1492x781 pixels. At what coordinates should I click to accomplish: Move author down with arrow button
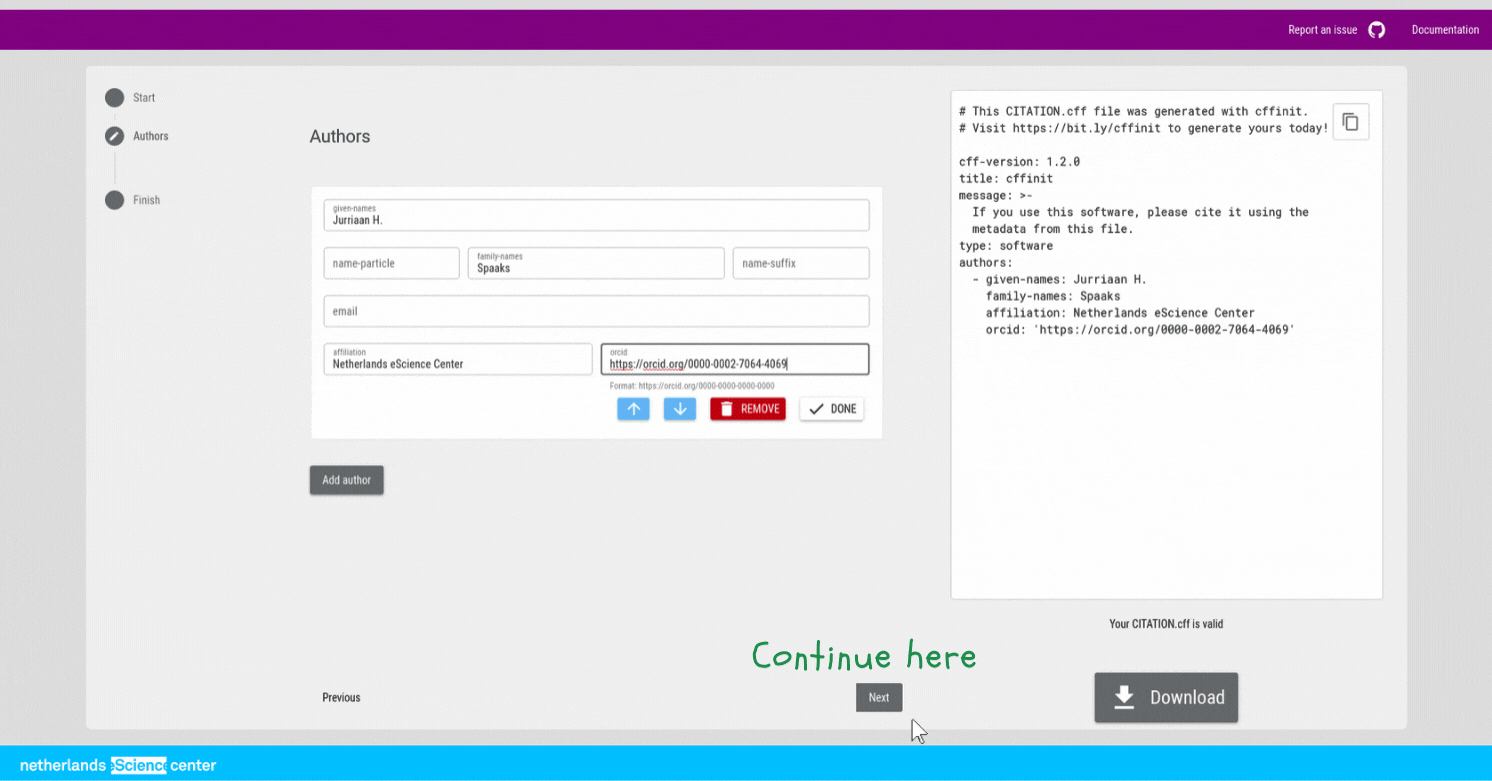679,409
